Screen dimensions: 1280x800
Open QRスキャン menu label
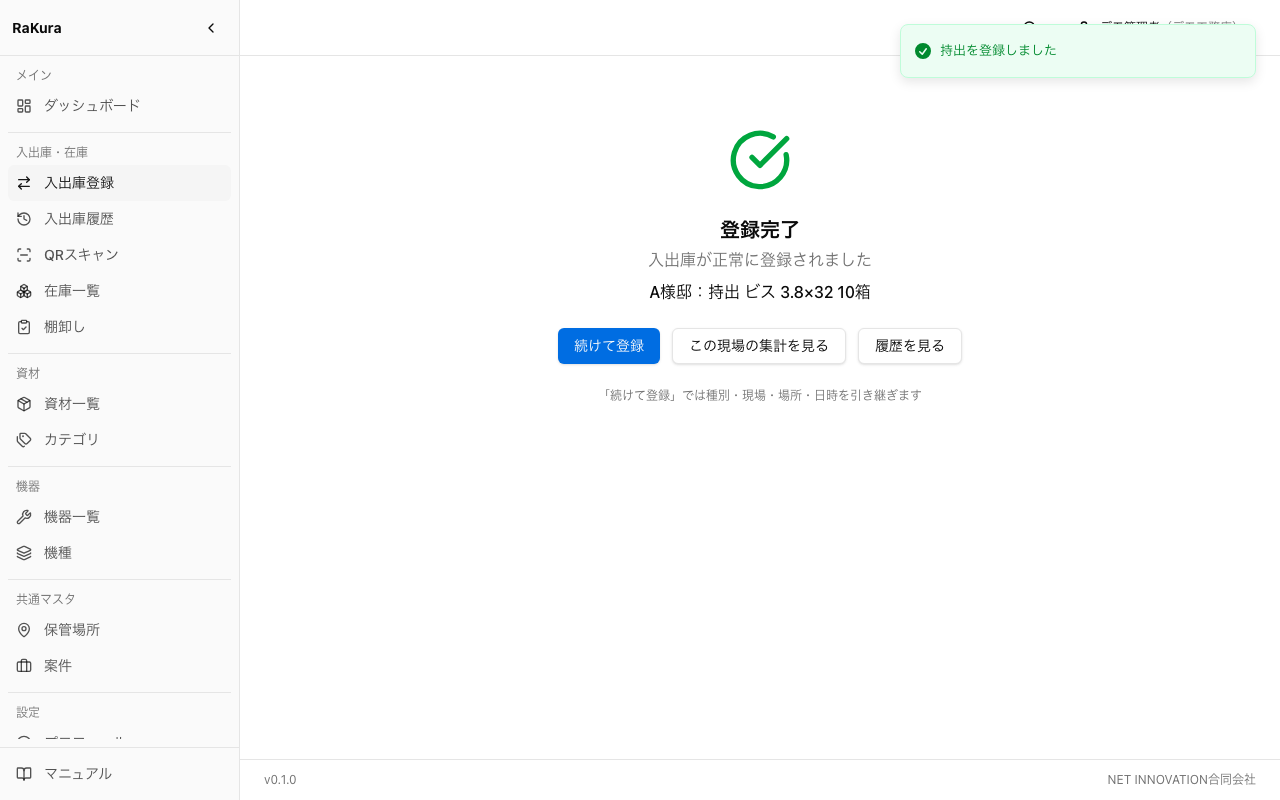coord(81,255)
